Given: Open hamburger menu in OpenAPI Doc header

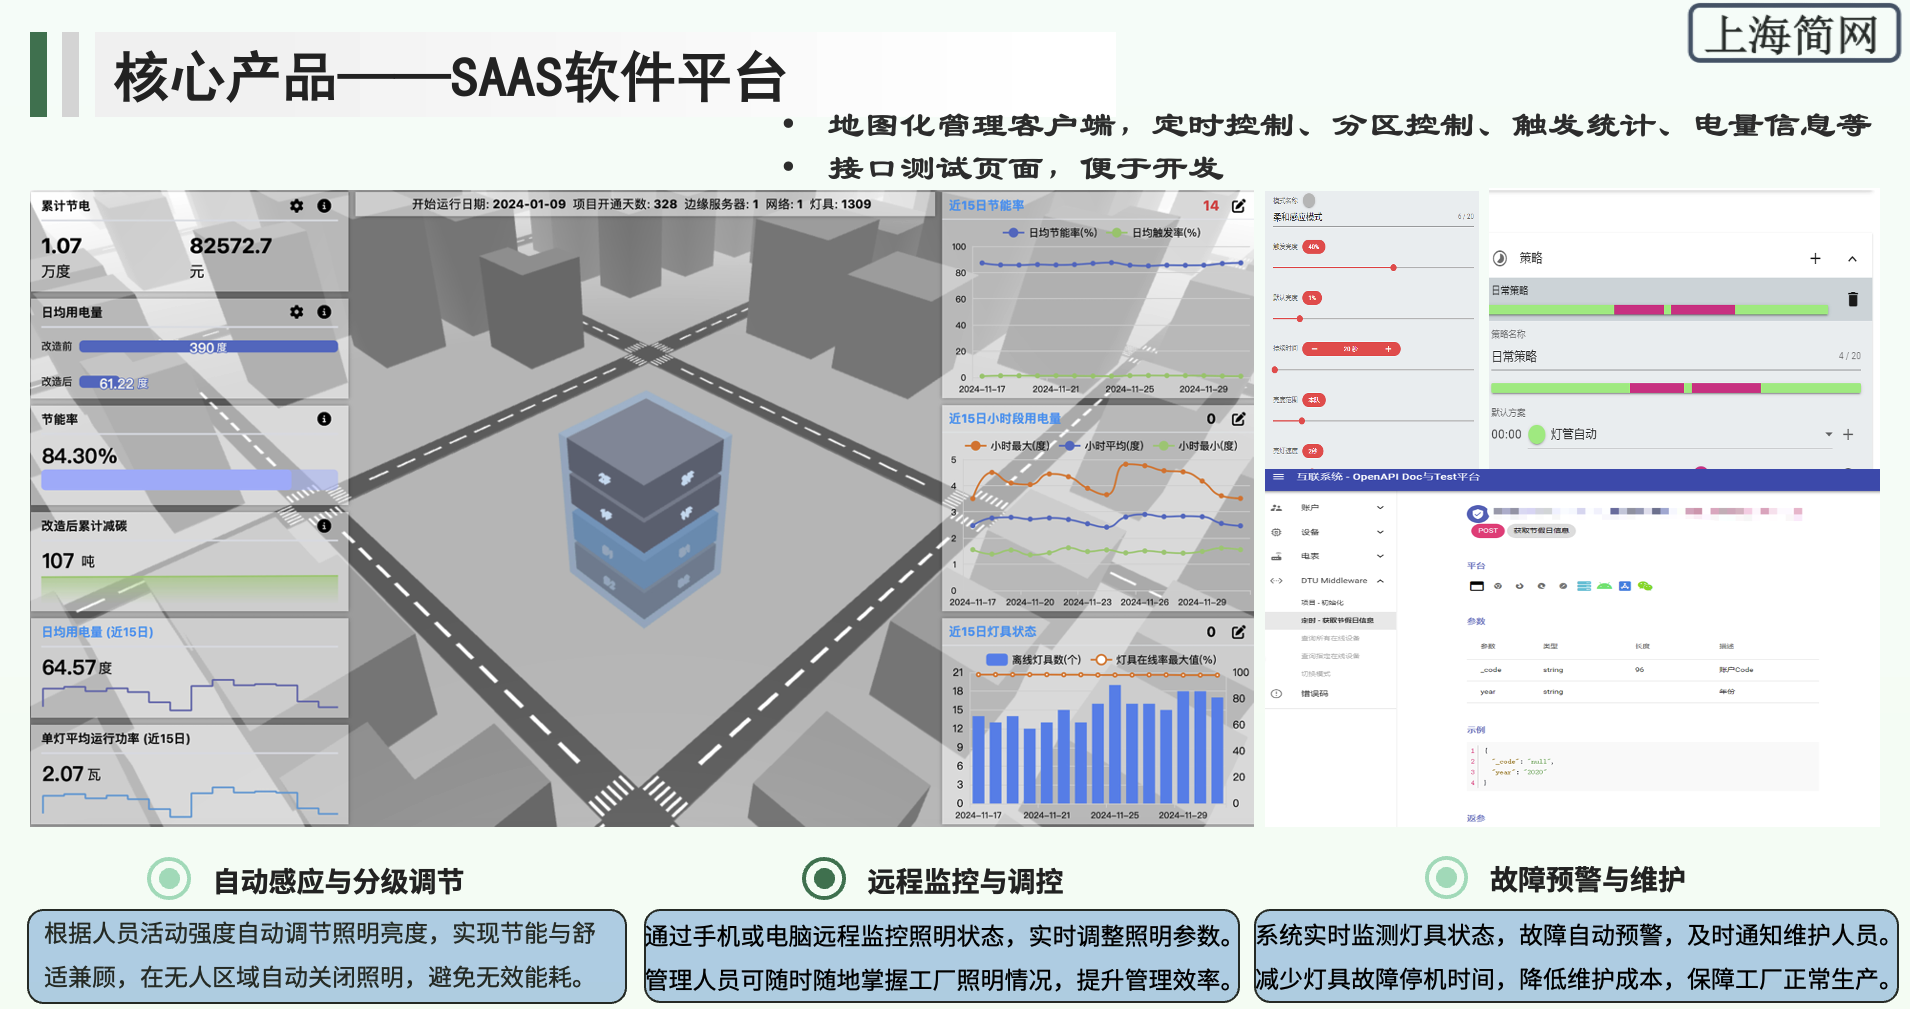Looking at the screenshot, I should 1278,477.
